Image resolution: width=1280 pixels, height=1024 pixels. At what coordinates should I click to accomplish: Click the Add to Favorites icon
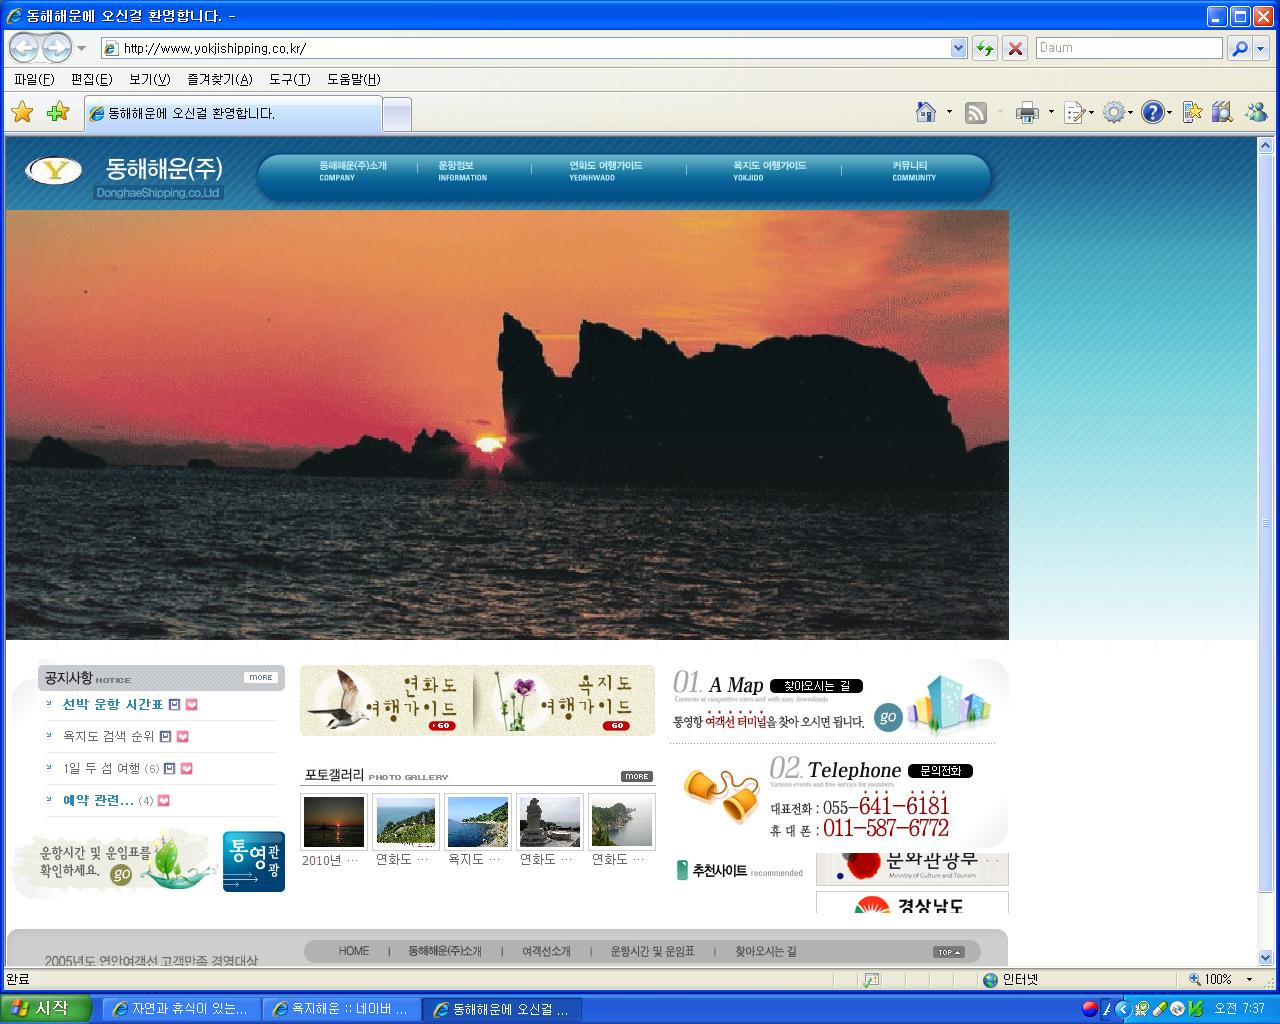click(58, 113)
